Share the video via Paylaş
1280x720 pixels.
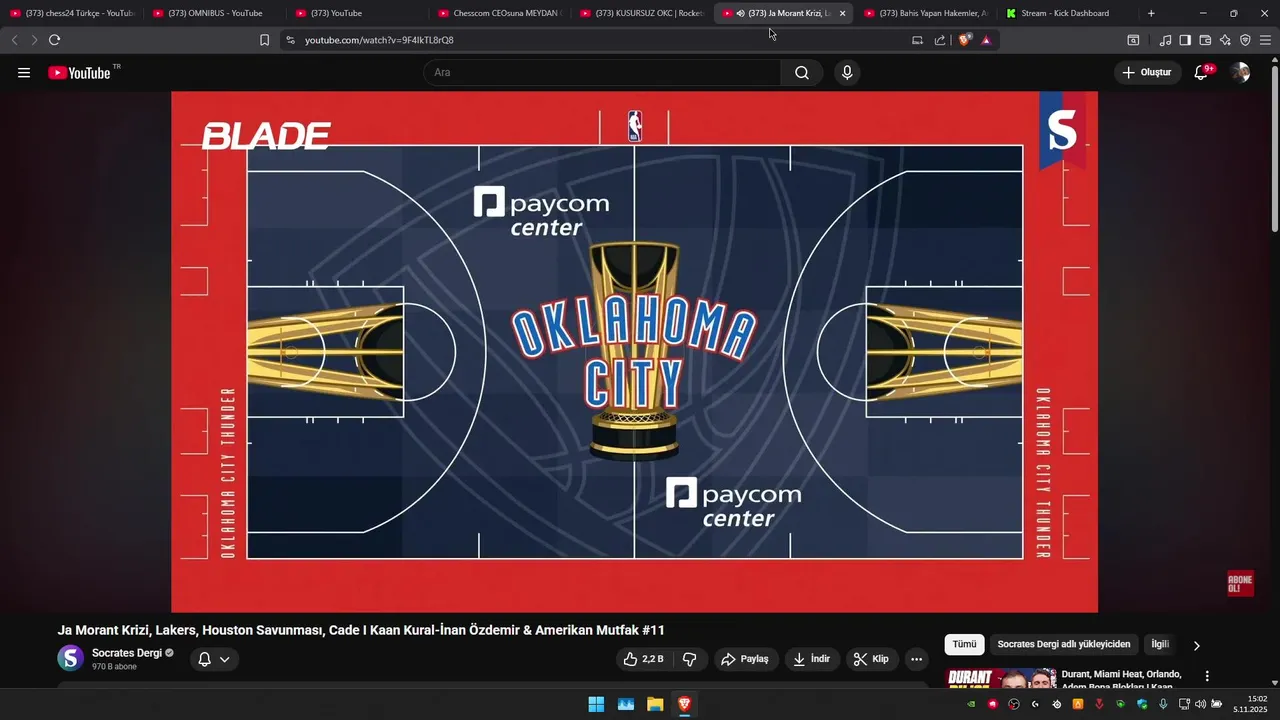pyautogui.click(x=745, y=659)
